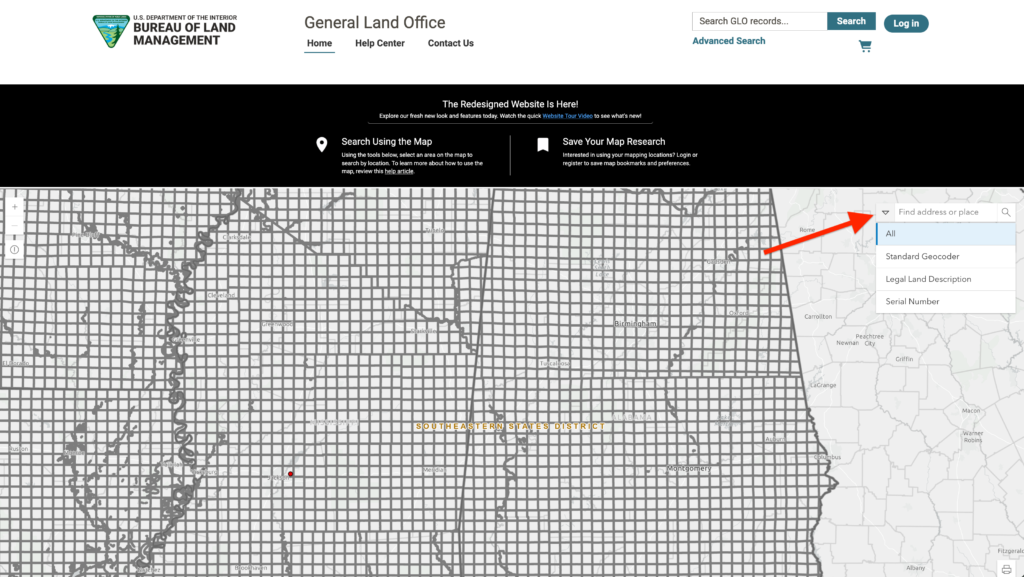Click the print icon on the map

pyautogui.click(x=1006, y=569)
